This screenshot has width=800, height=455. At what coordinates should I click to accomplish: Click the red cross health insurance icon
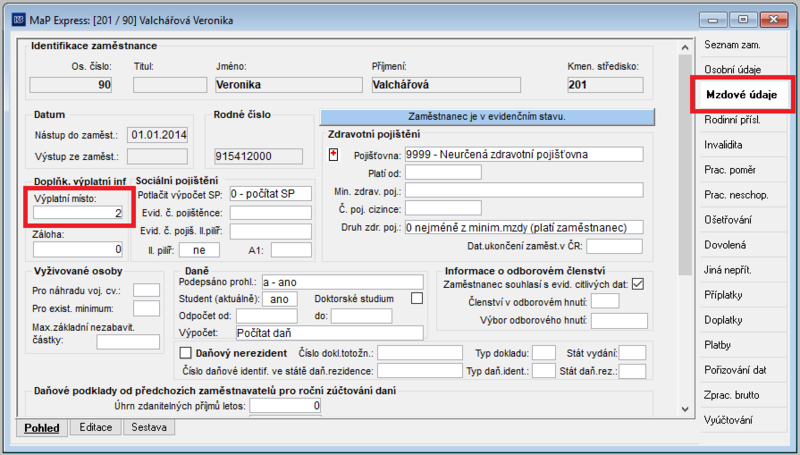(x=333, y=154)
